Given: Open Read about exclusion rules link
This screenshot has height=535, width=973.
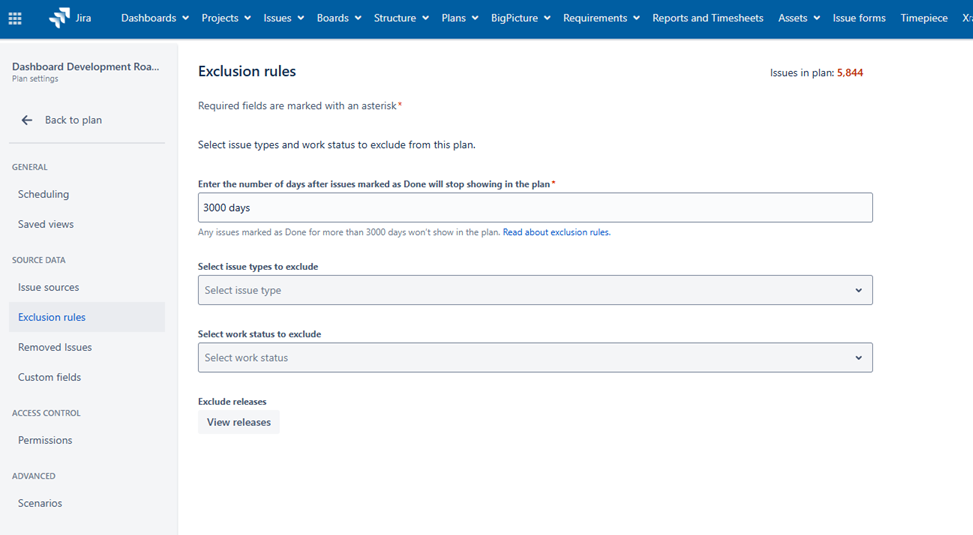Looking at the screenshot, I should click(557, 232).
